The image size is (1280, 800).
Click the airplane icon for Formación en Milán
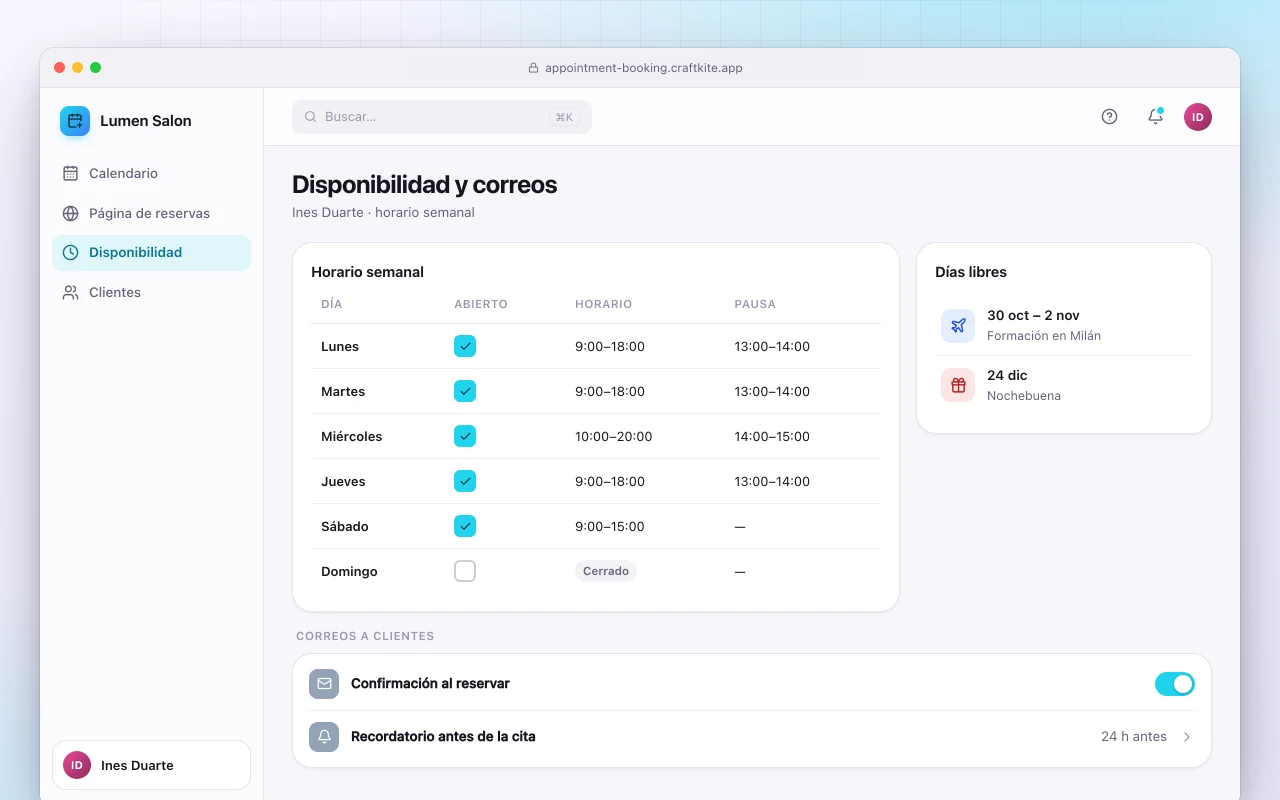pos(958,326)
